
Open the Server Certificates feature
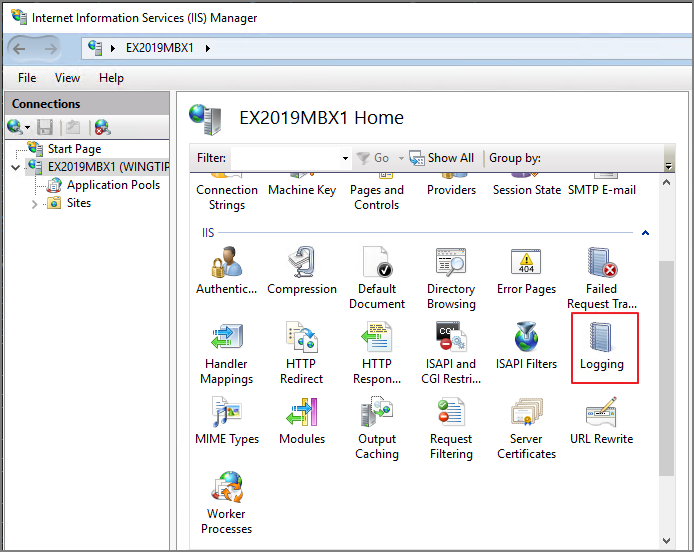[x=526, y=428]
